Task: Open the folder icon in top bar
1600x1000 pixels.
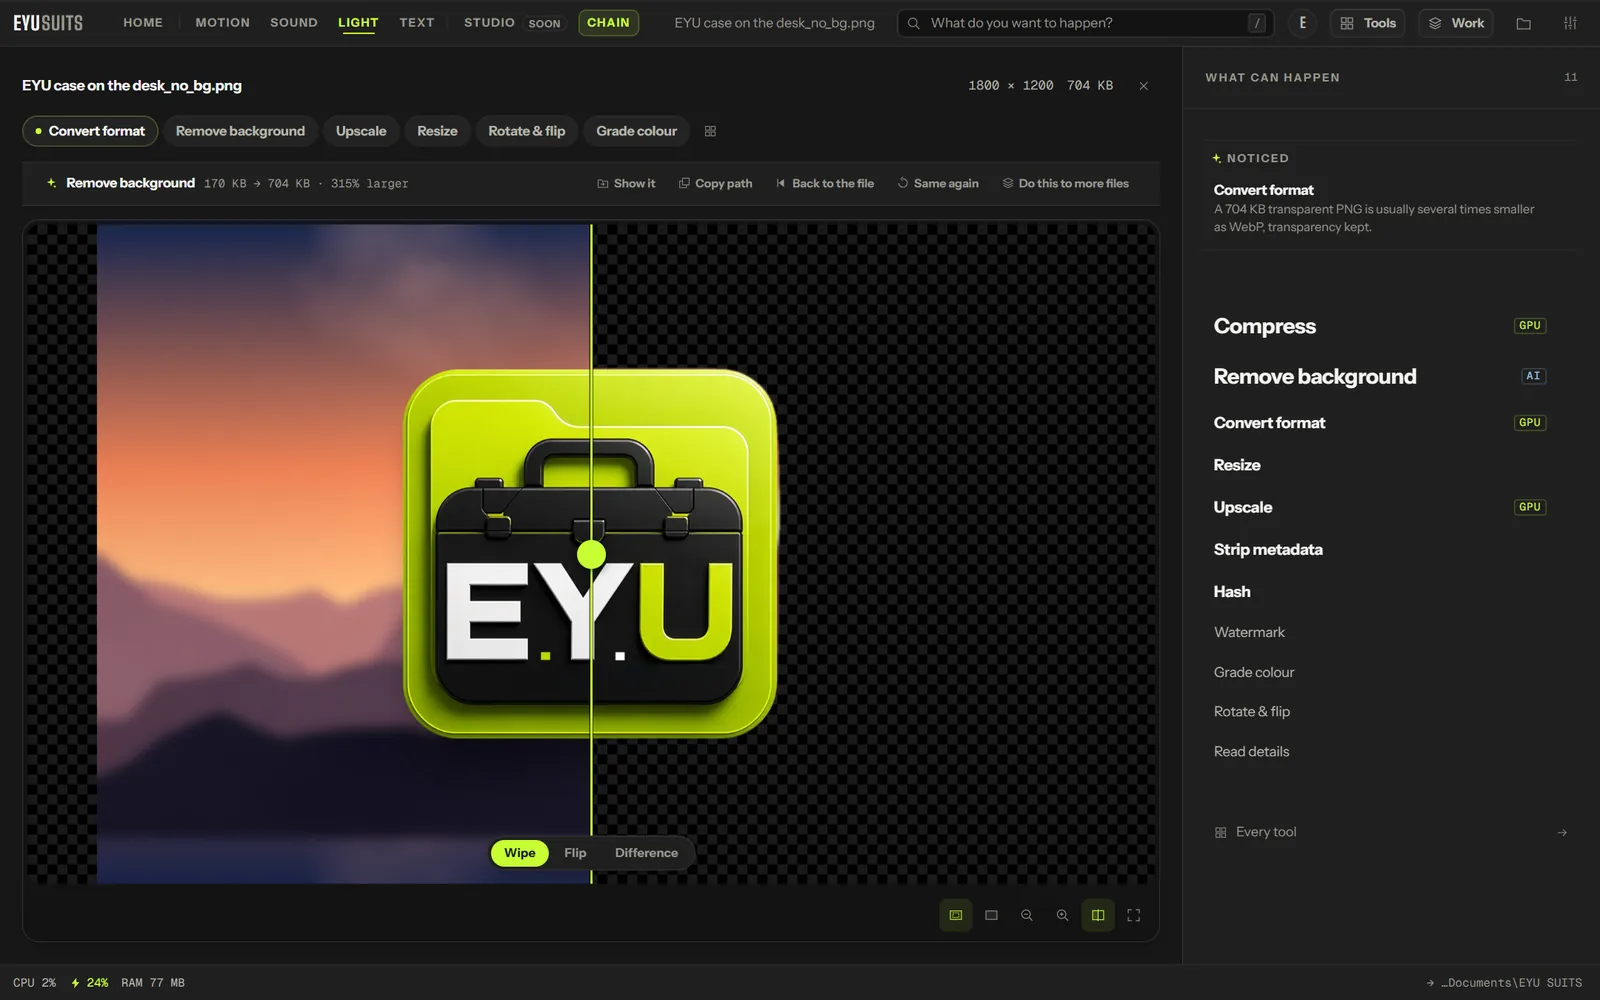Action: tap(1523, 23)
